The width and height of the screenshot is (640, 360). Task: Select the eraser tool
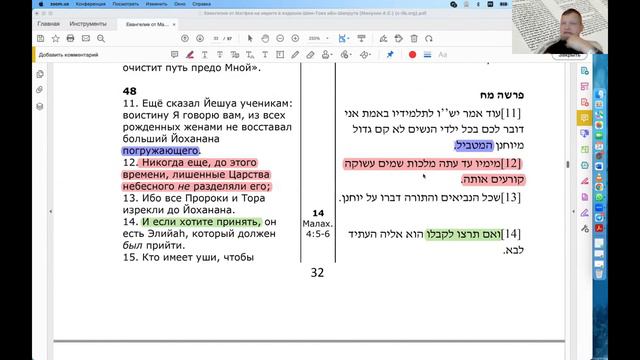pyautogui.click(x=310, y=54)
